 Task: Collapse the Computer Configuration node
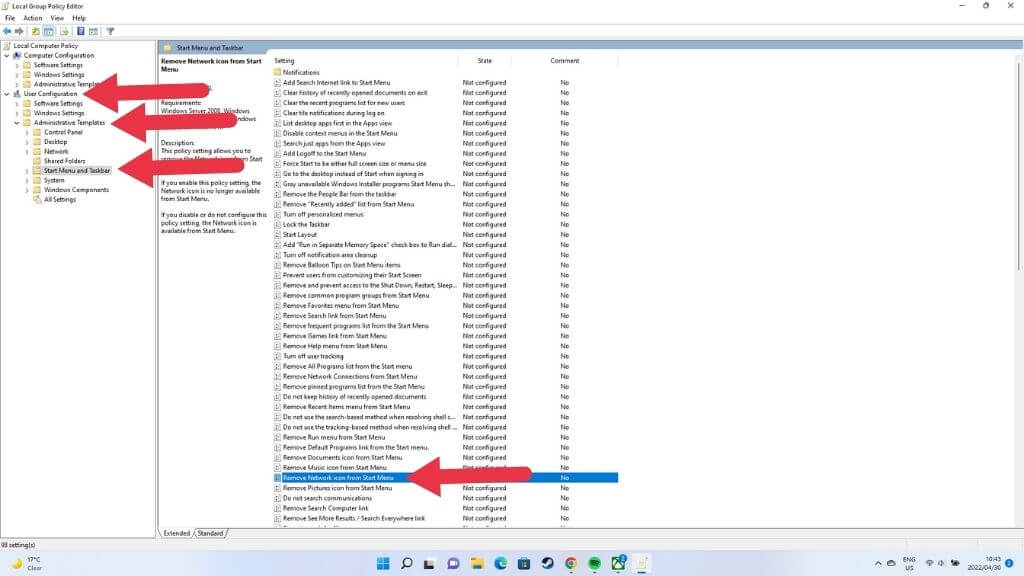pos(7,56)
